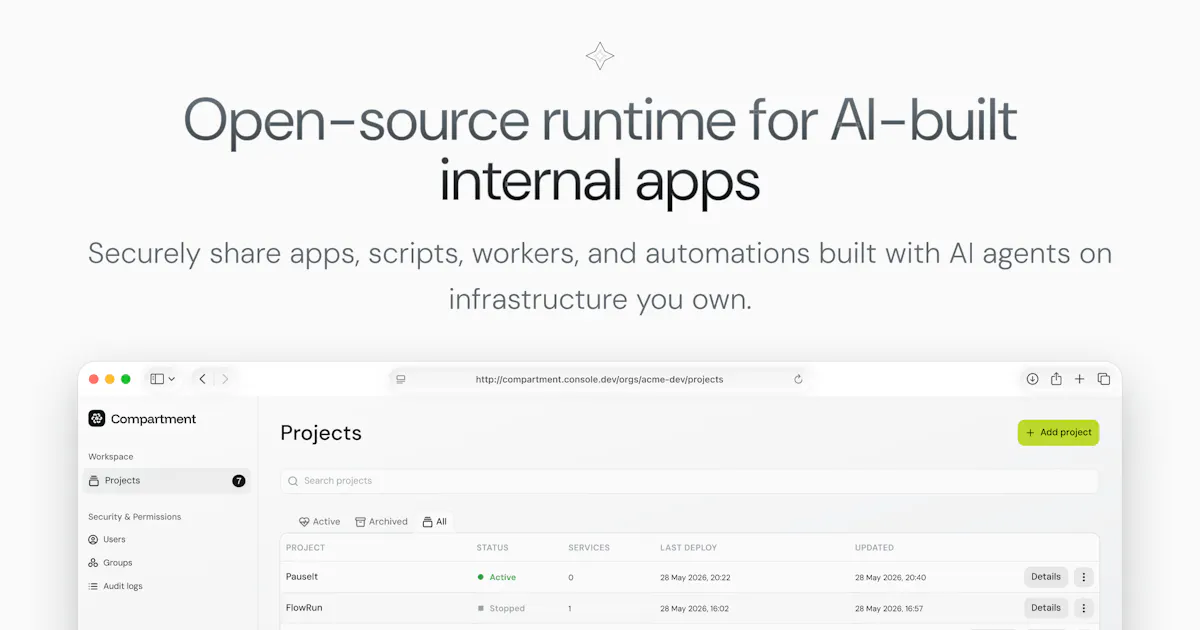
Task: Click the Add project button
Action: click(x=1058, y=433)
